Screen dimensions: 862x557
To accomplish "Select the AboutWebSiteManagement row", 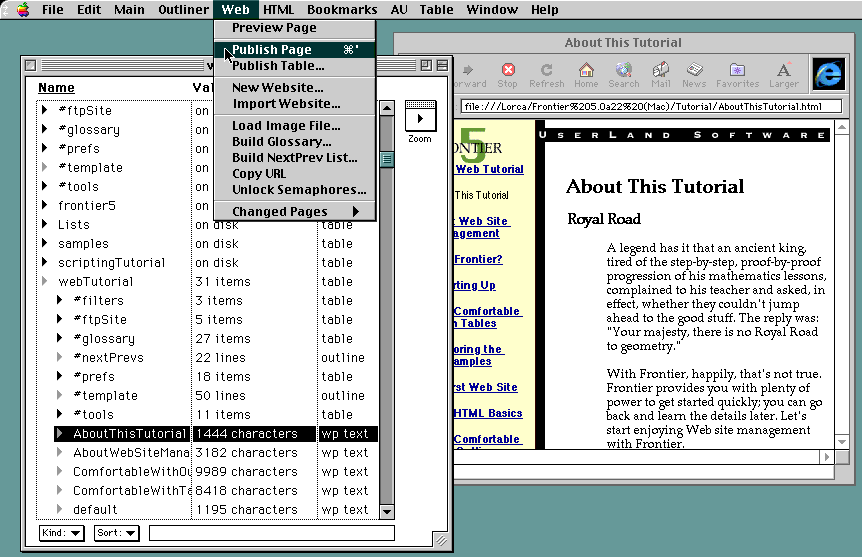I will [129, 453].
